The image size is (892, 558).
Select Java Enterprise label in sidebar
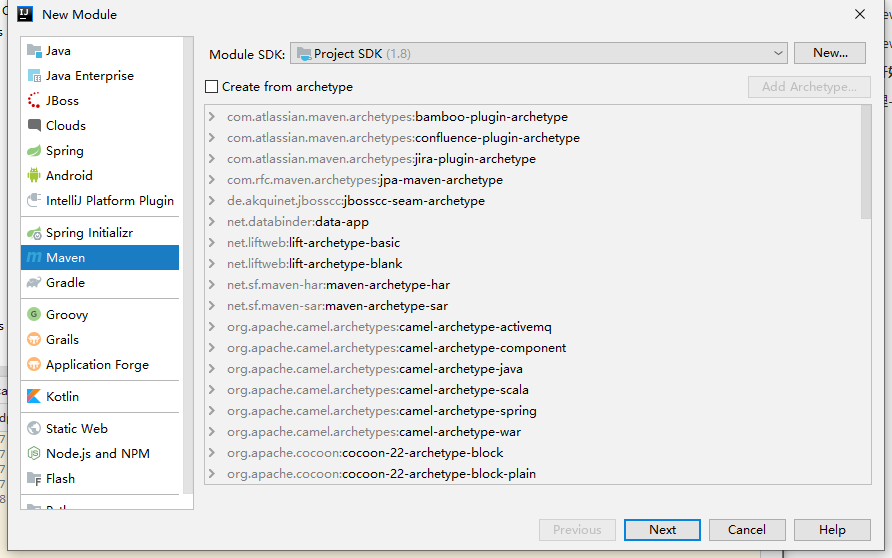(90, 76)
